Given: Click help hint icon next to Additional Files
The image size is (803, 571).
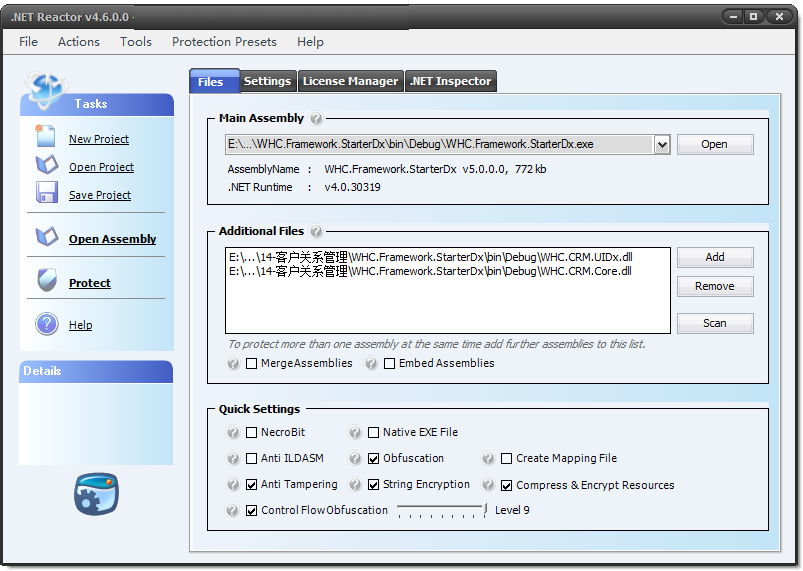Looking at the screenshot, I should click(x=316, y=231).
